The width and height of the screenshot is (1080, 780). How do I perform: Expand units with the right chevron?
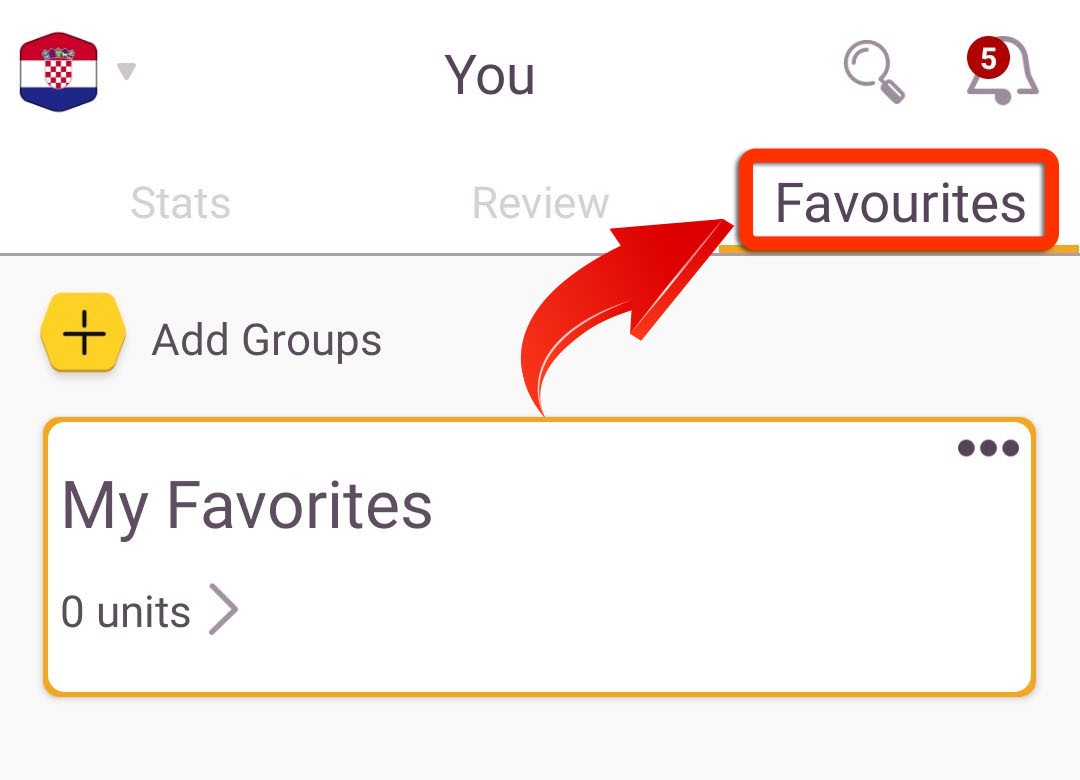pyautogui.click(x=223, y=609)
